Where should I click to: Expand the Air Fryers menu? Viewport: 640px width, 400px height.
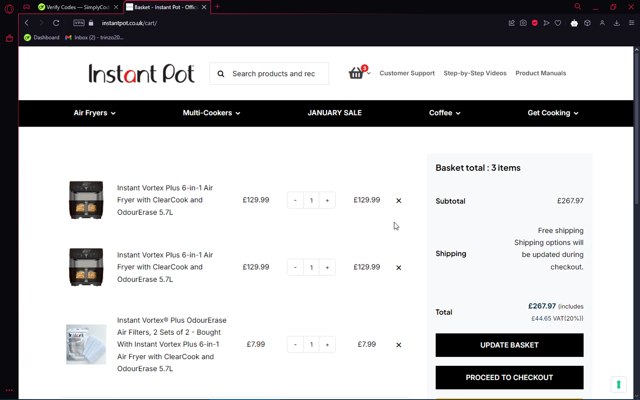point(95,113)
